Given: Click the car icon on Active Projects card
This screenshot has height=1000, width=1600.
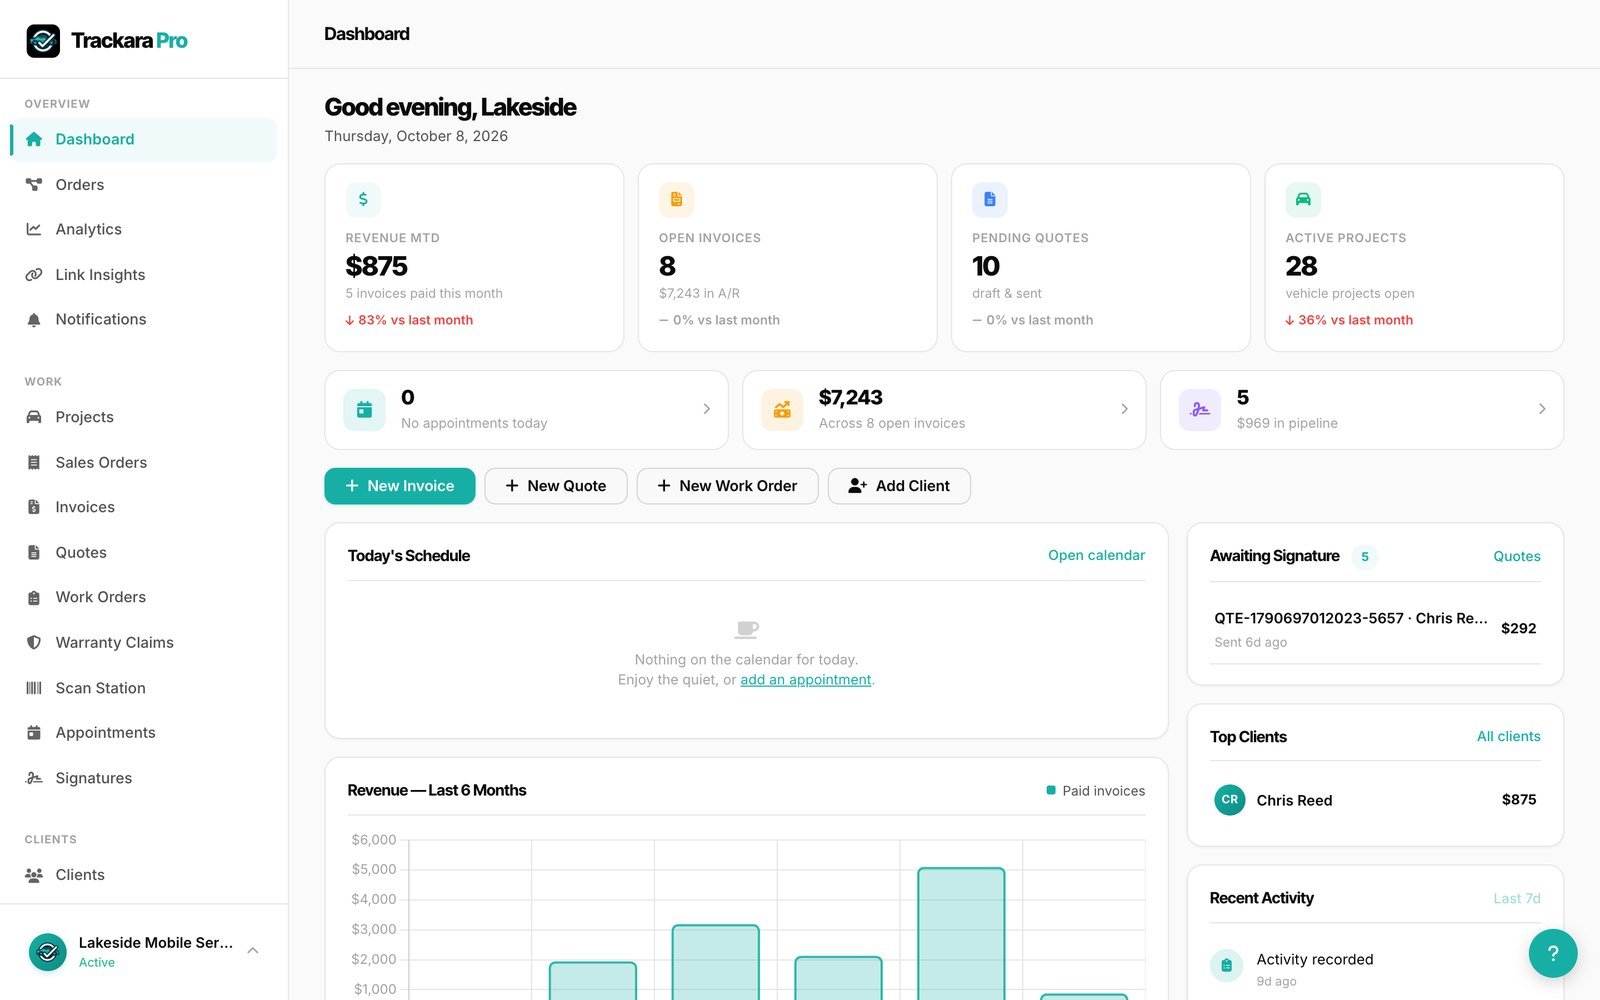Looking at the screenshot, I should click(x=1303, y=199).
